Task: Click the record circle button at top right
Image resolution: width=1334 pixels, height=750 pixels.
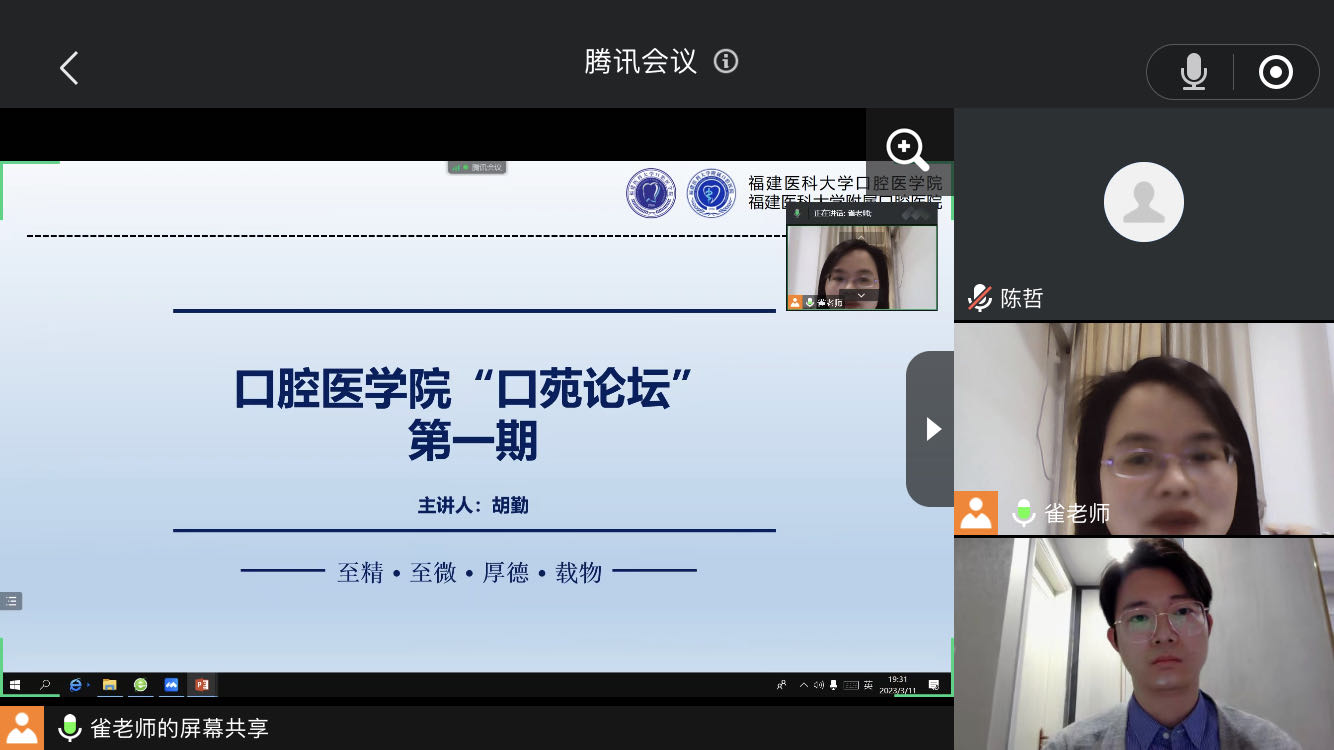Action: pyautogui.click(x=1276, y=72)
